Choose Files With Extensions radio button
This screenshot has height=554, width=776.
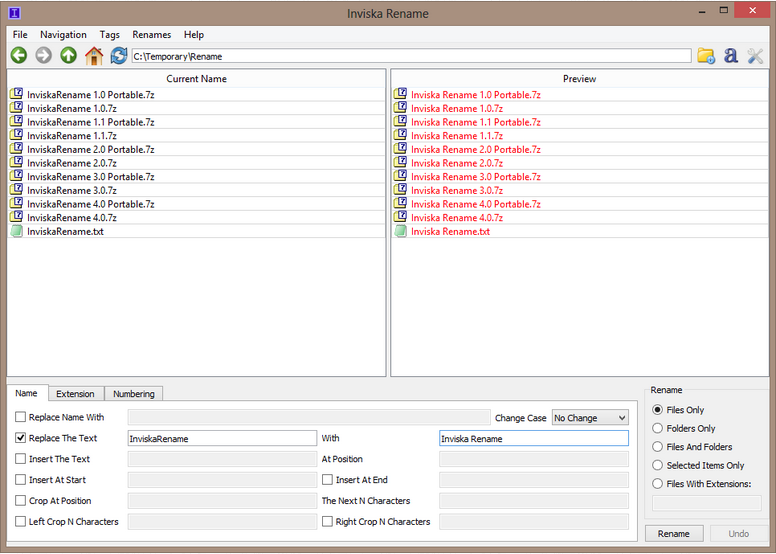tap(657, 484)
